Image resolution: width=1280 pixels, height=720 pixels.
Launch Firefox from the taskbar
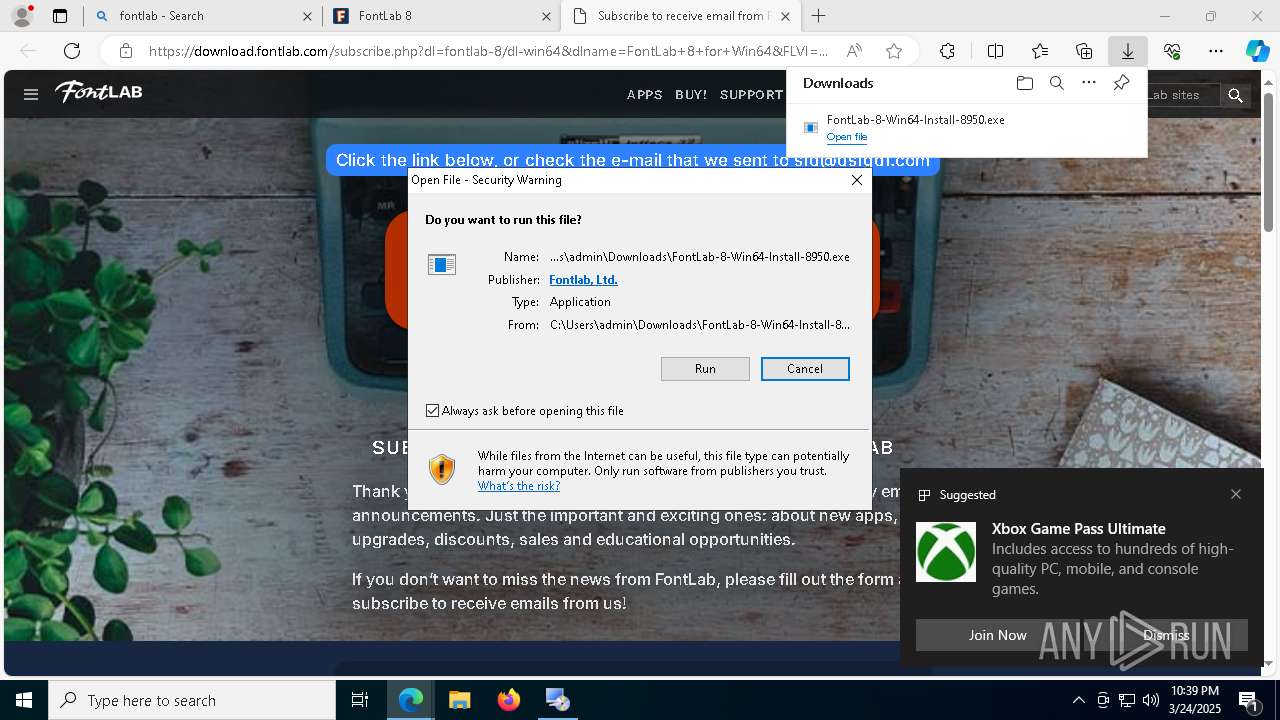[509, 700]
